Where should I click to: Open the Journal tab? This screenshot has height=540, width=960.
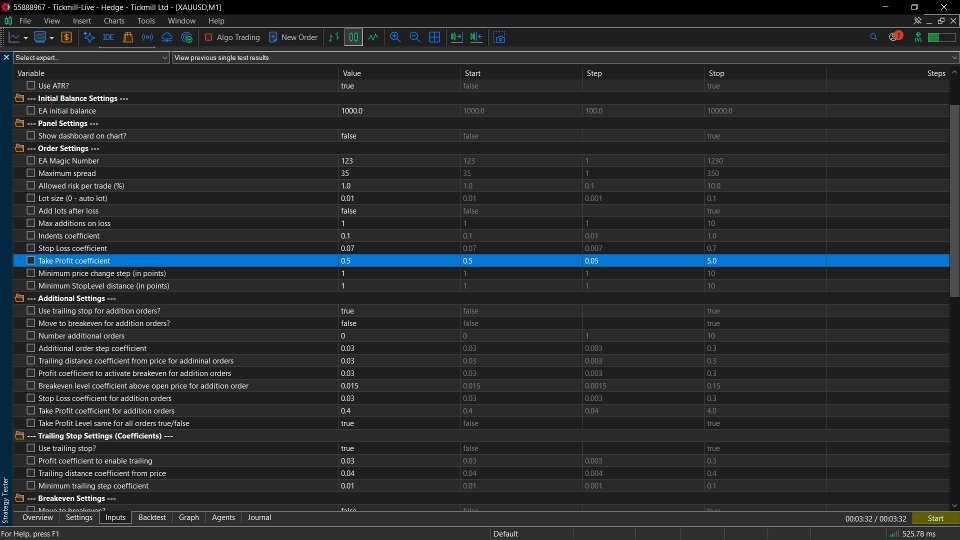[x=259, y=517]
